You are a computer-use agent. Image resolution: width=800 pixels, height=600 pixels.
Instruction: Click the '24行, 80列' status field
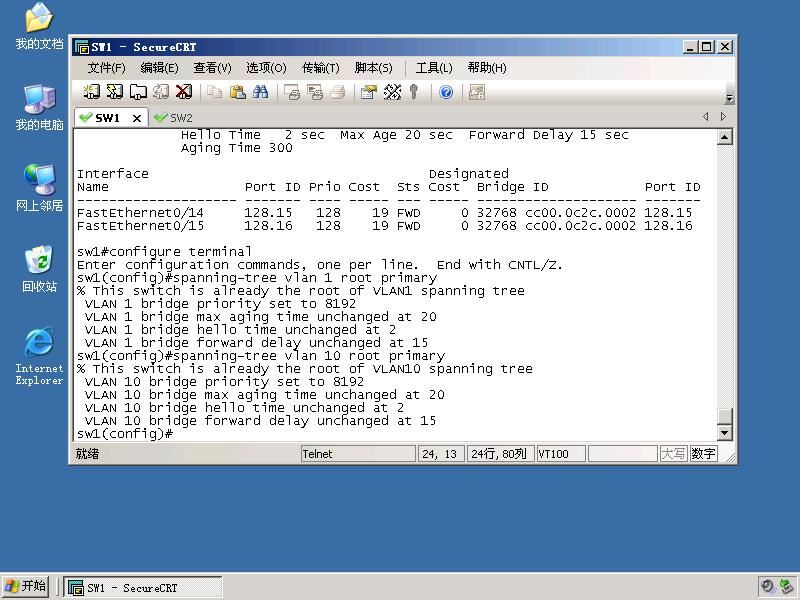[x=501, y=454]
